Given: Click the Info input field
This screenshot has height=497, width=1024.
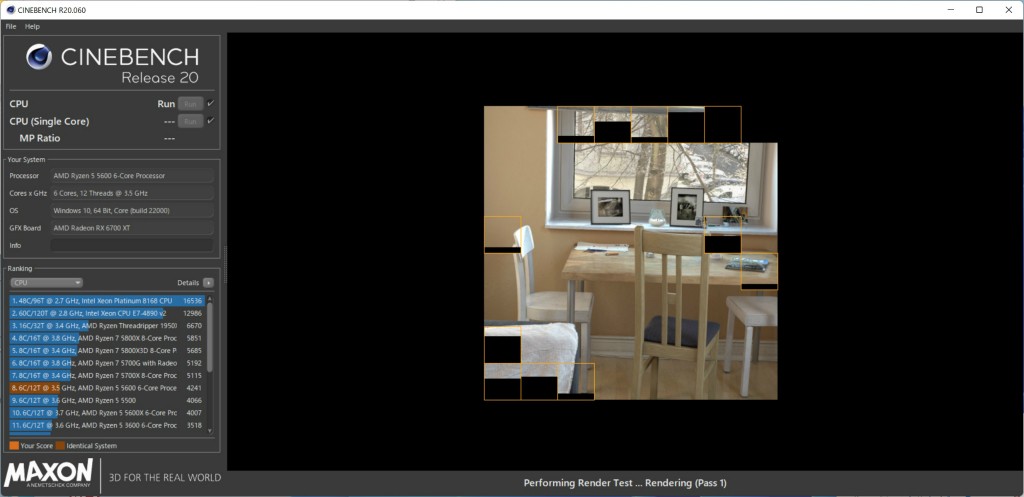Looking at the screenshot, I should click(x=132, y=246).
